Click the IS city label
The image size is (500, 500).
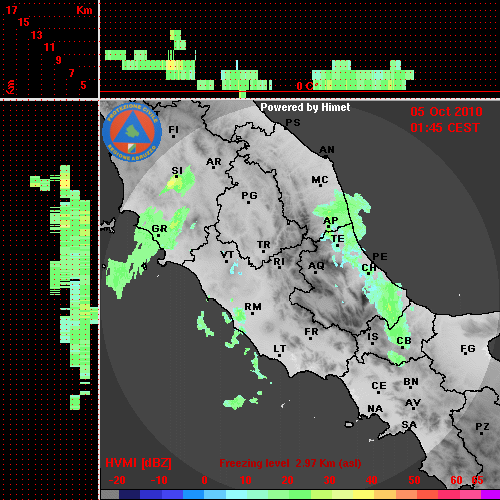[x=373, y=337]
